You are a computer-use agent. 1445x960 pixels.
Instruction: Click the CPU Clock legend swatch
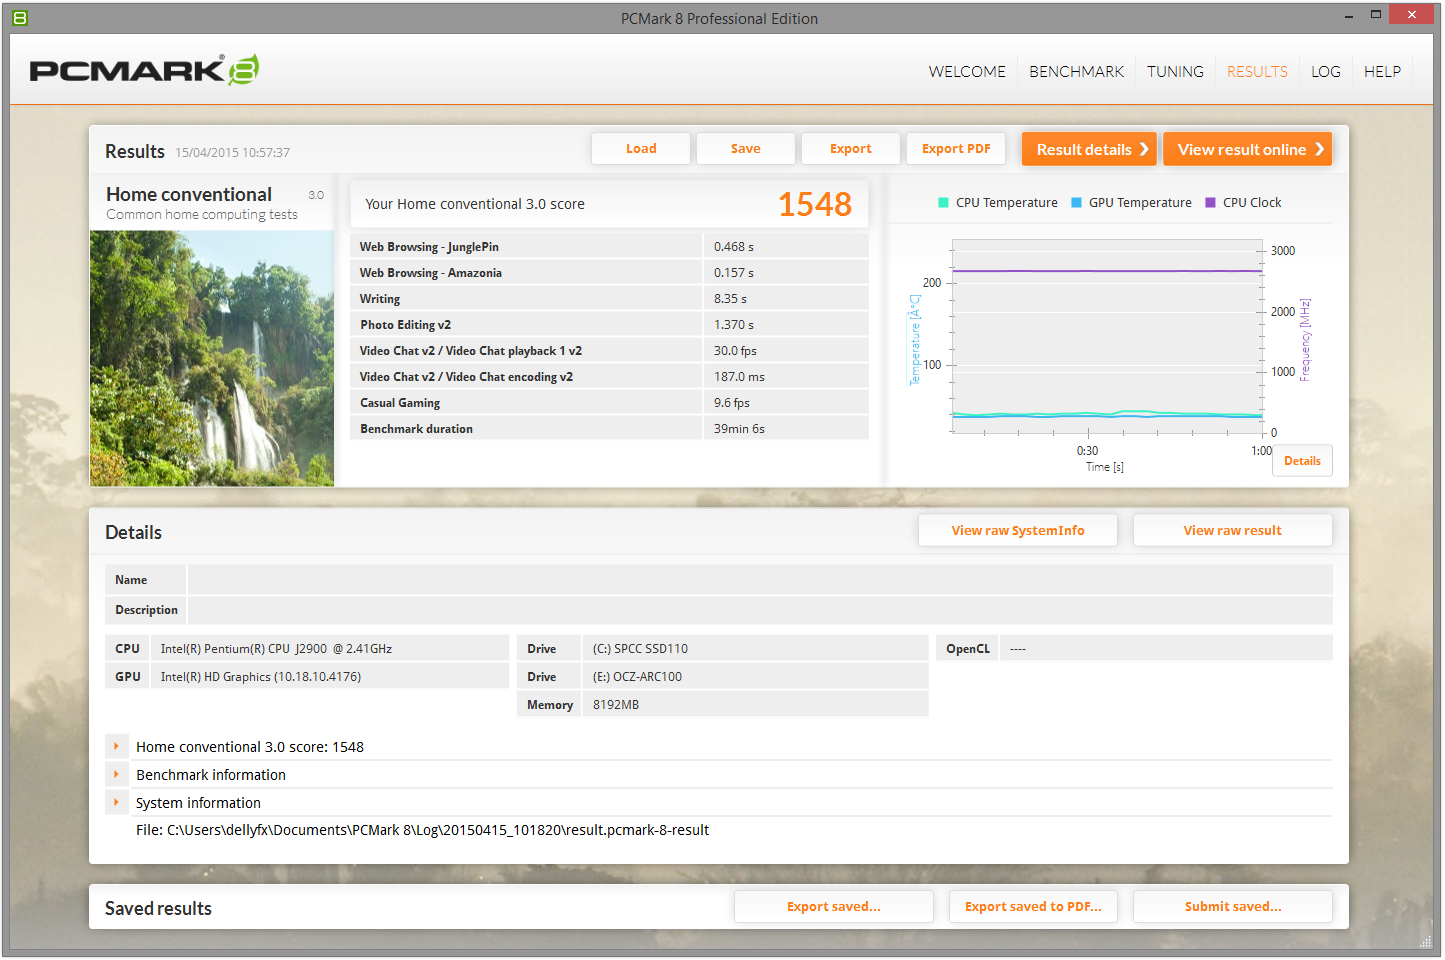coord(1210,203)
